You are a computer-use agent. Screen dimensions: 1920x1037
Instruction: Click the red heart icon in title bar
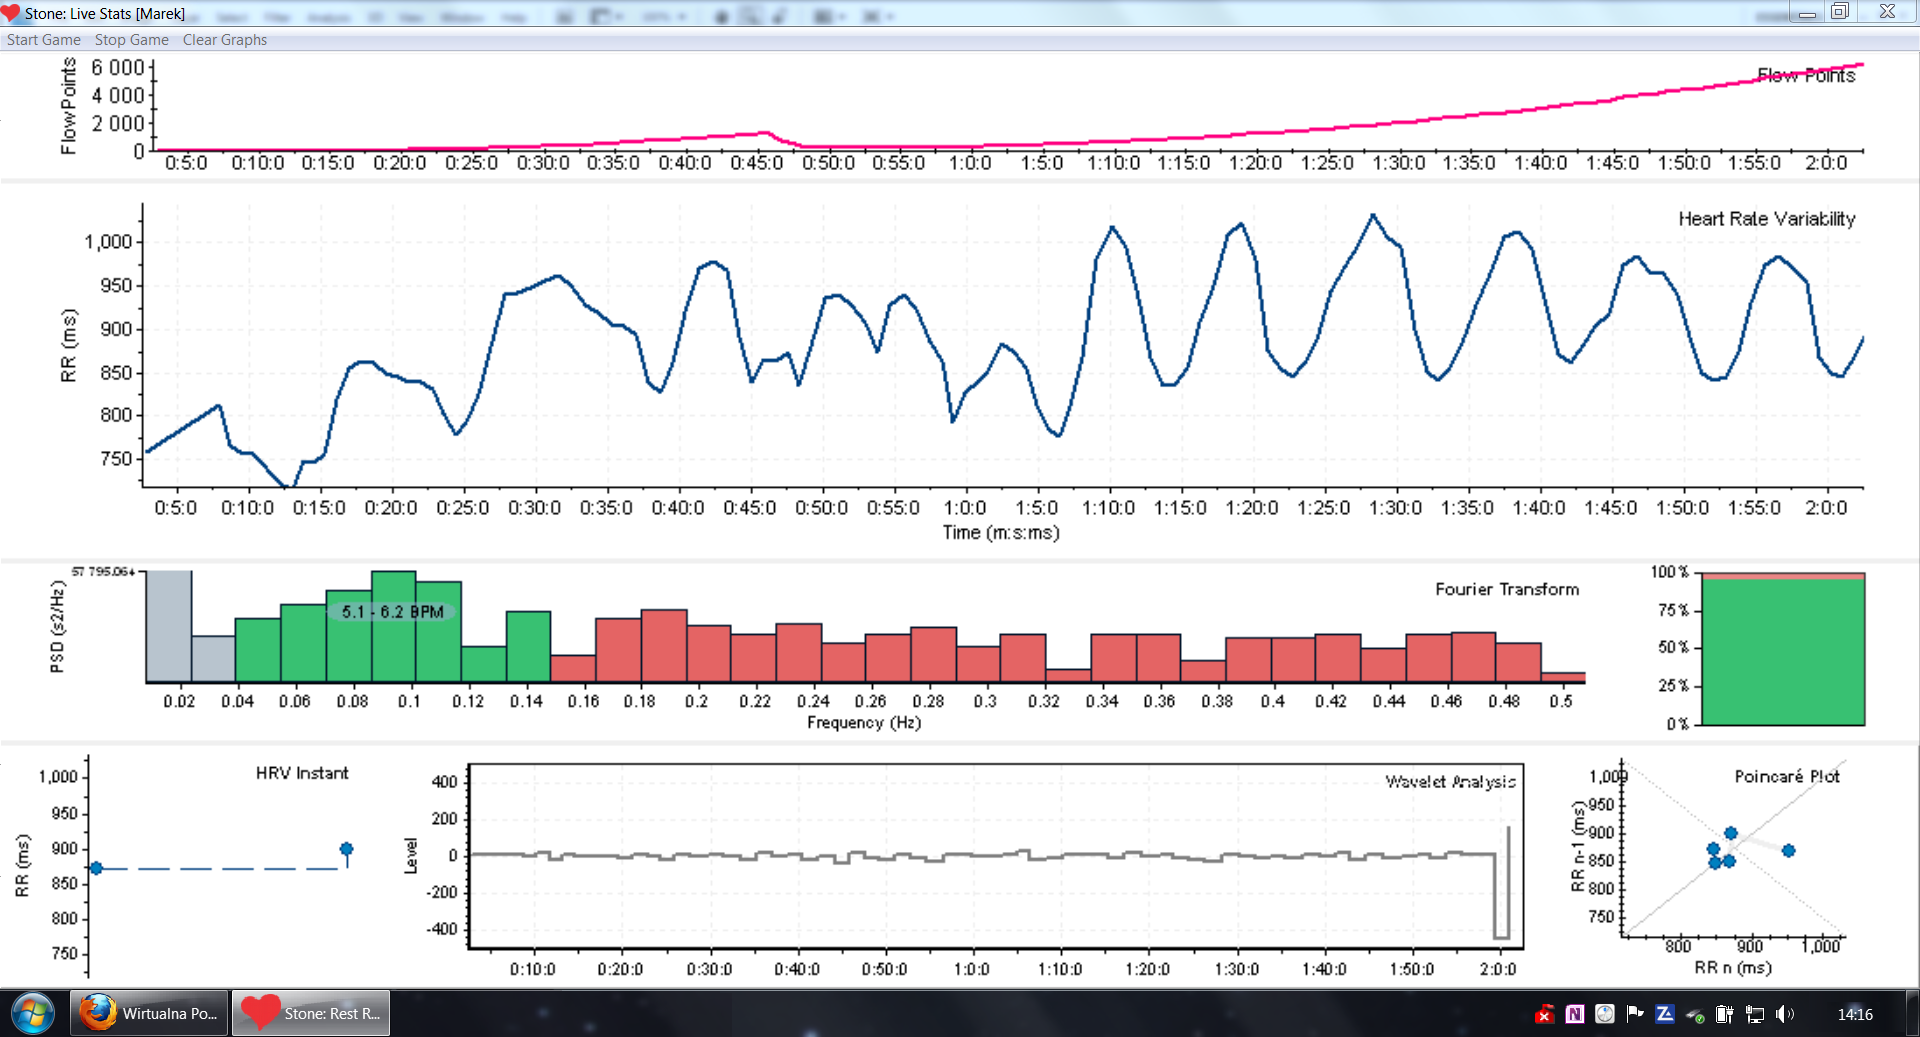click(x=11, y=13)
